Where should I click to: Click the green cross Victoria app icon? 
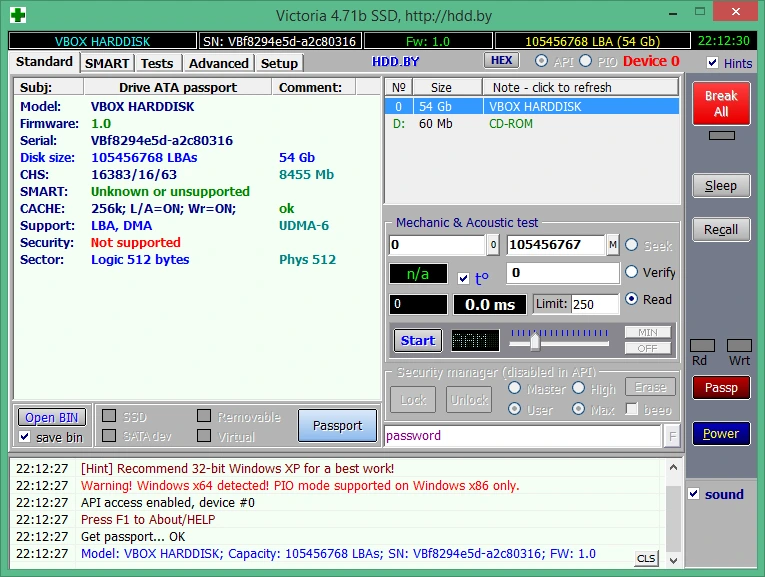pyautogui.click(x=18, y=15)
